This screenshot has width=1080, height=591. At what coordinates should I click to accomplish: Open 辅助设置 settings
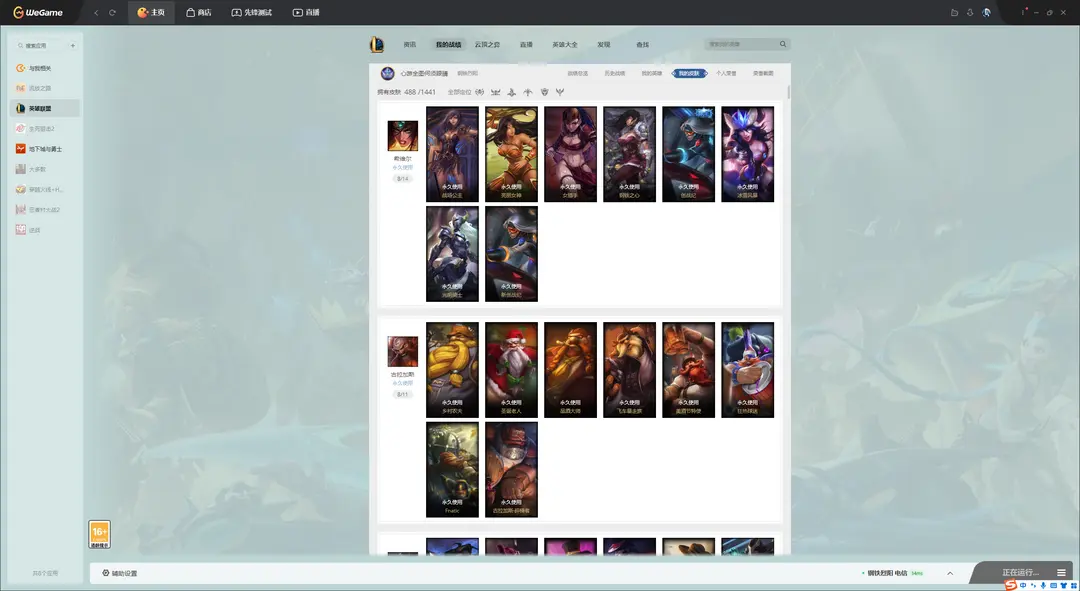coord(120,573)
